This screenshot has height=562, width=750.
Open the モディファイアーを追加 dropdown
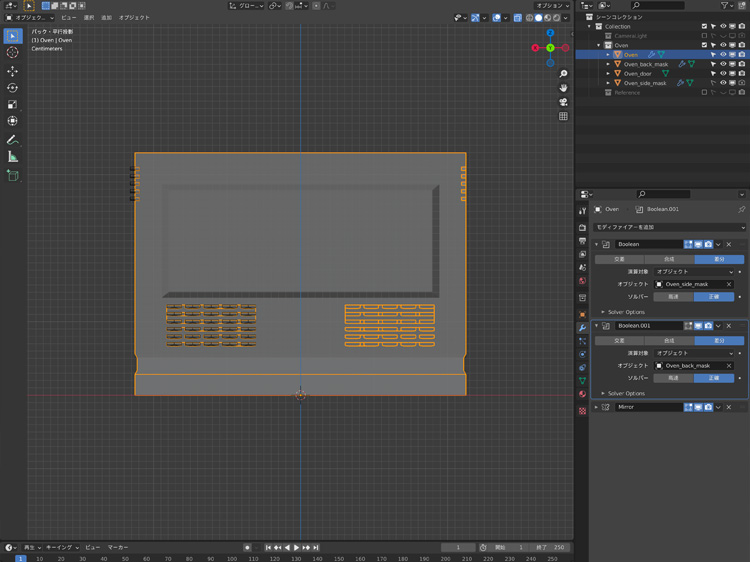pyautogui.click(x=670, y=228)
